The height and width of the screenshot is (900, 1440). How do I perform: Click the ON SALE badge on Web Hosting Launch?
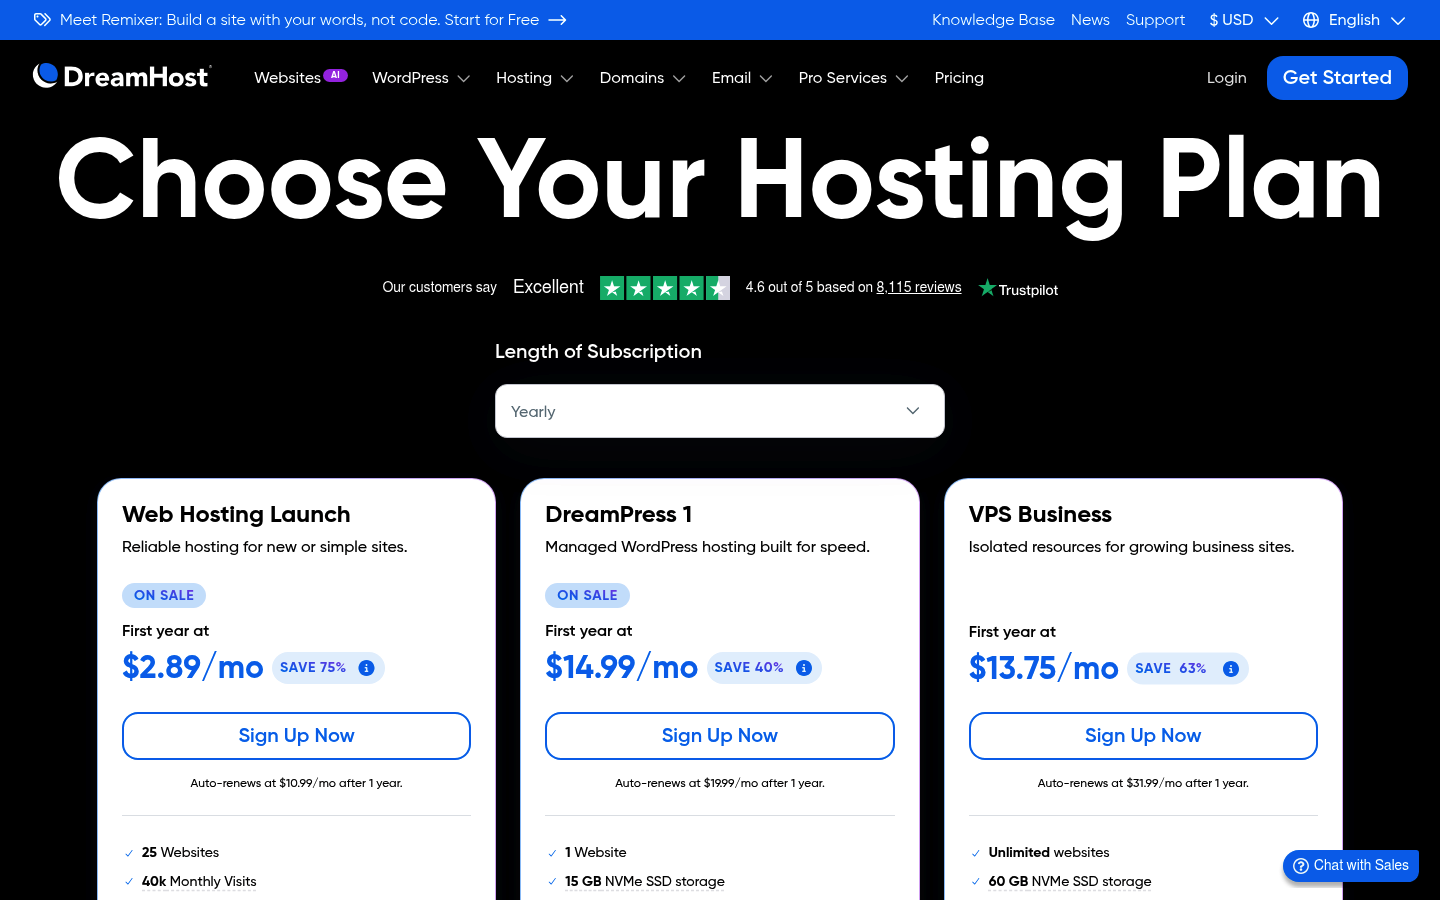pyautogui.click(x=164, y=595)
